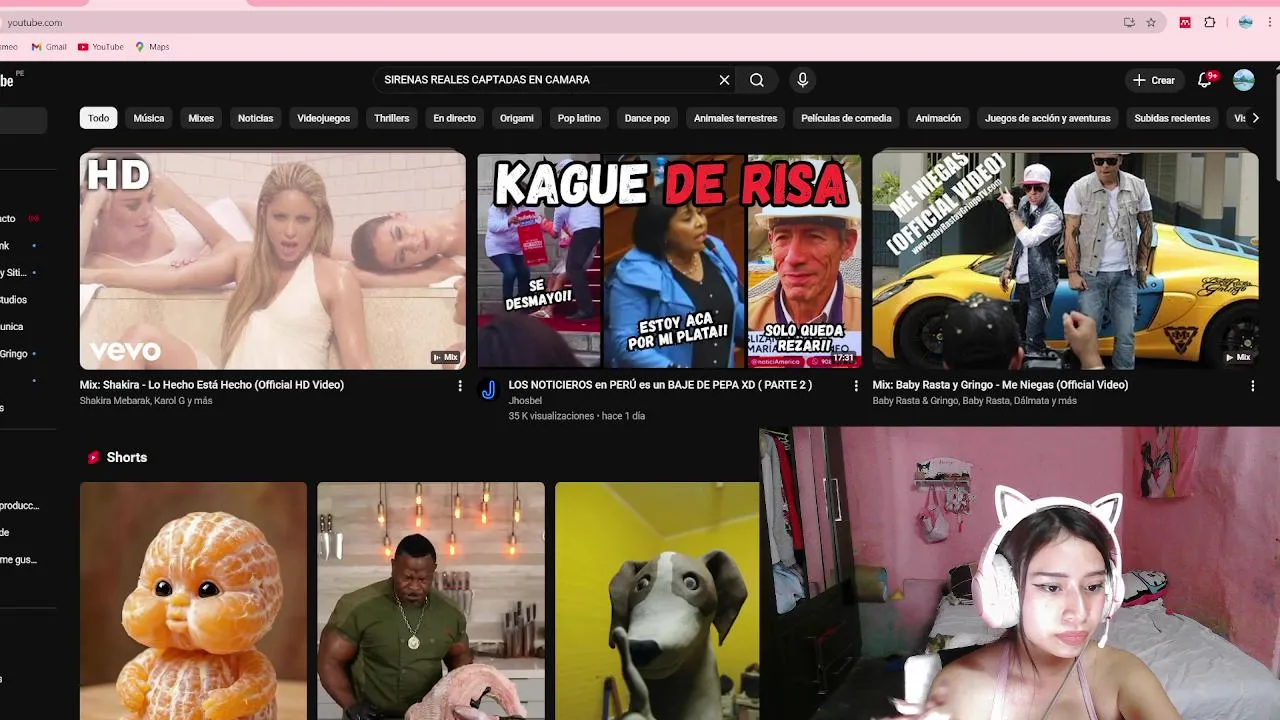The image size is (1280, 720).
Task: Select the Videojuegos filter chip
Action: (324, 118)
